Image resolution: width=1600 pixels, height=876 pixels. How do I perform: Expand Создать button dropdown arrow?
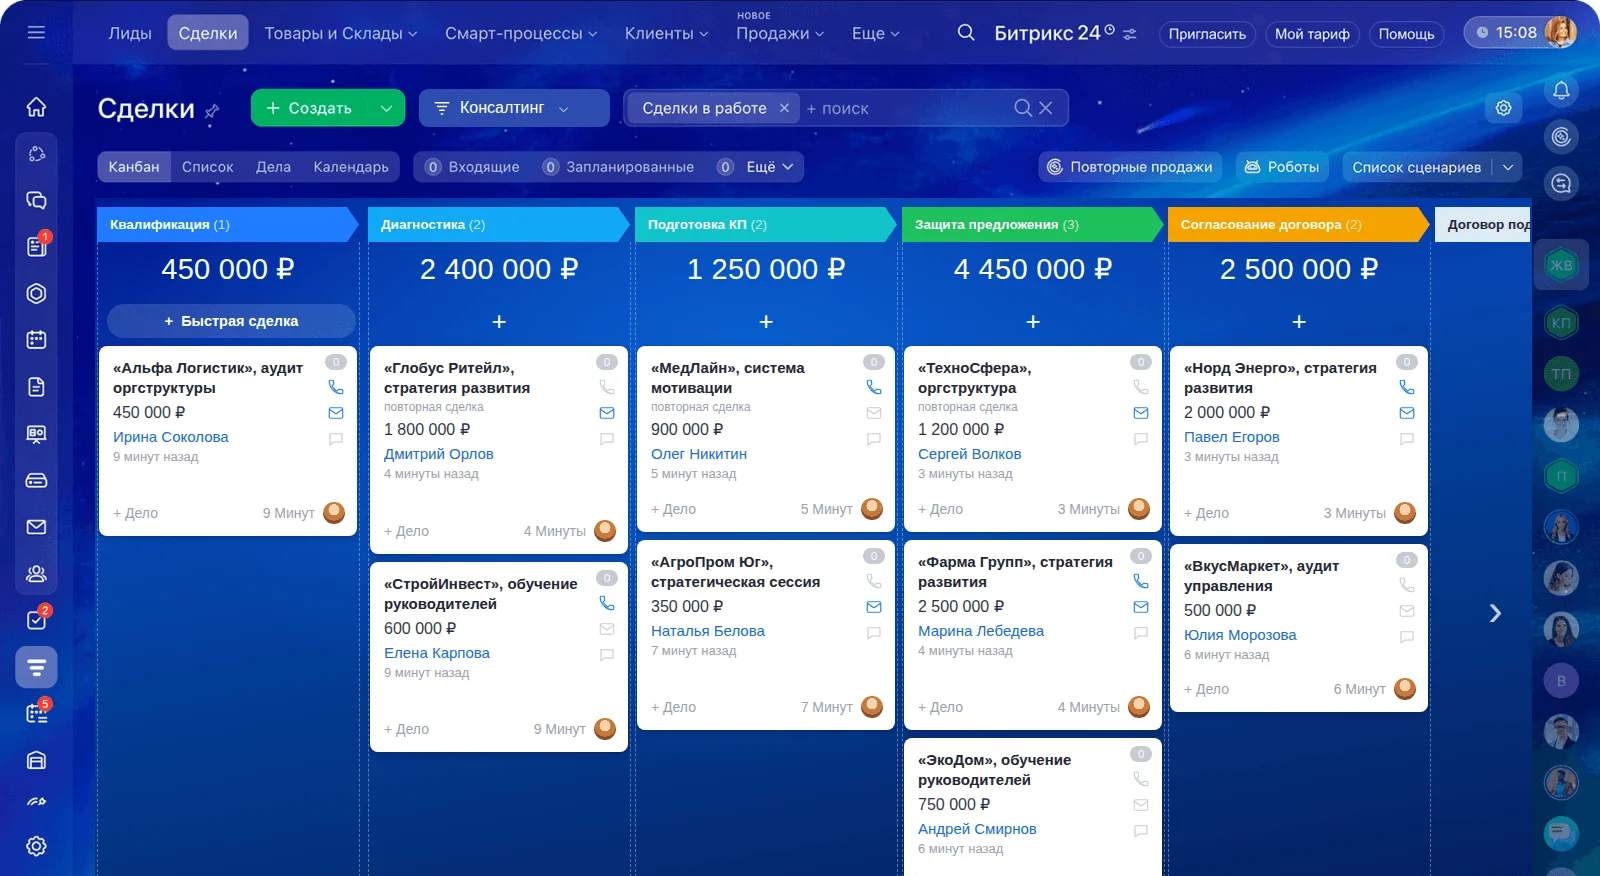(386, 108)
